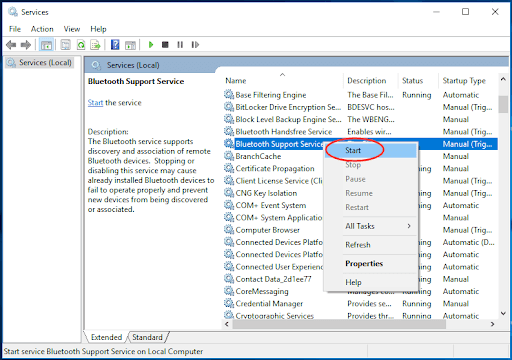Viewport: 512px width, 360px height.
Task: Click the vertical scrollbar down arrow
Action: click(503, 313)
